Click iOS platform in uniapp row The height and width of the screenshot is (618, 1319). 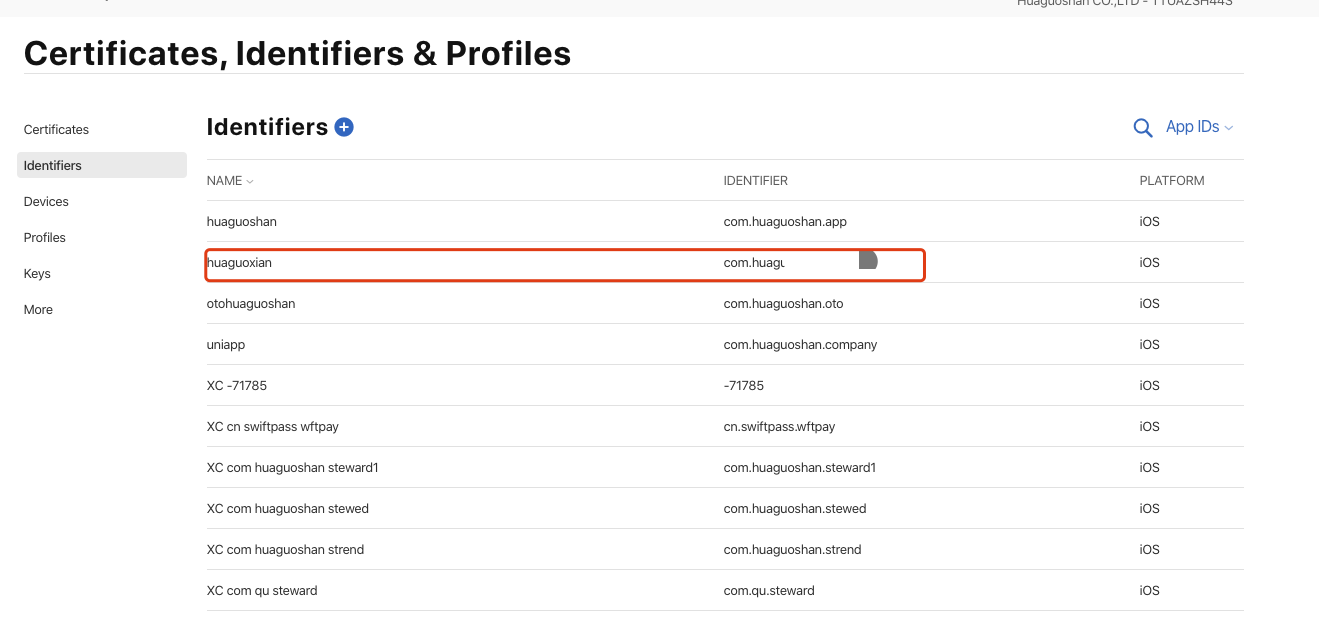[x=1150, y=344]
